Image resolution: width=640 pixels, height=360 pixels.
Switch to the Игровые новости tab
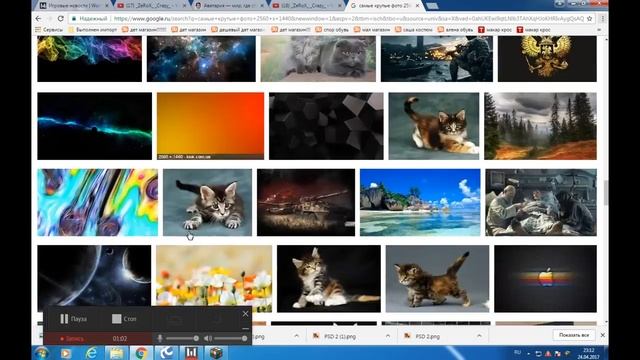[73, 6]
